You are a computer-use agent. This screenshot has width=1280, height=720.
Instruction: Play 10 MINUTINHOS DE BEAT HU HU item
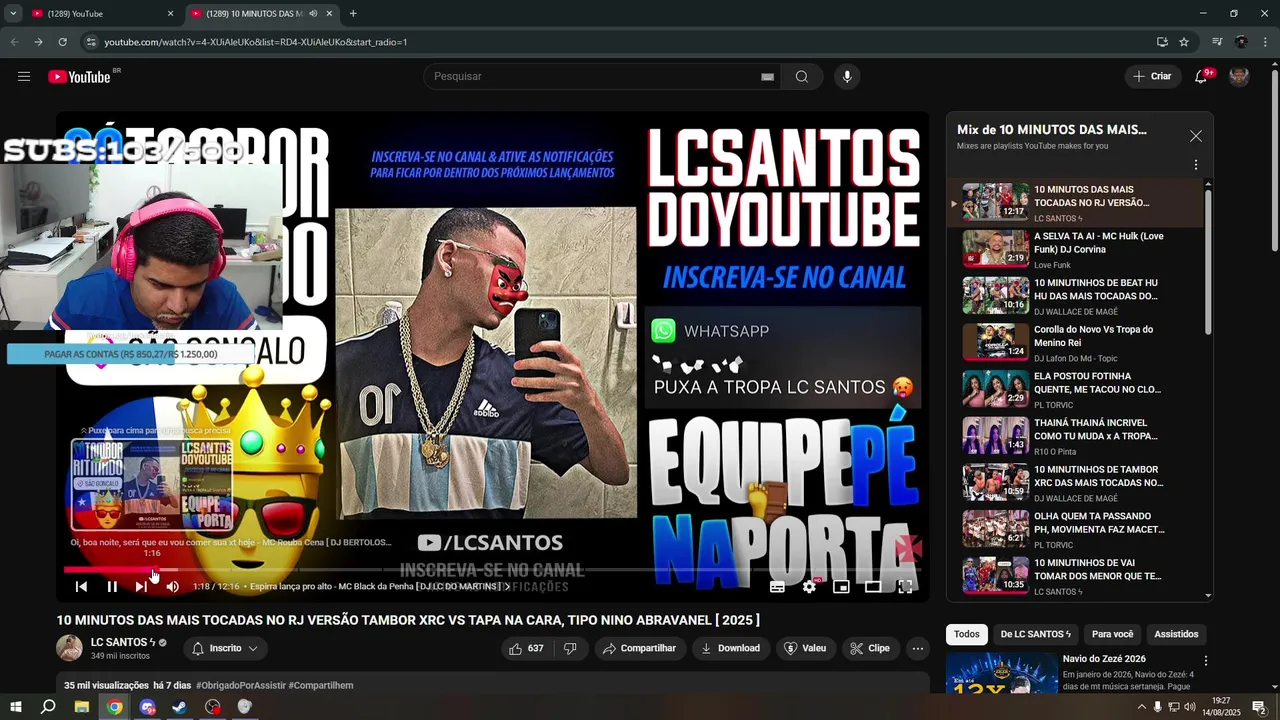(x=1075, y=296)
